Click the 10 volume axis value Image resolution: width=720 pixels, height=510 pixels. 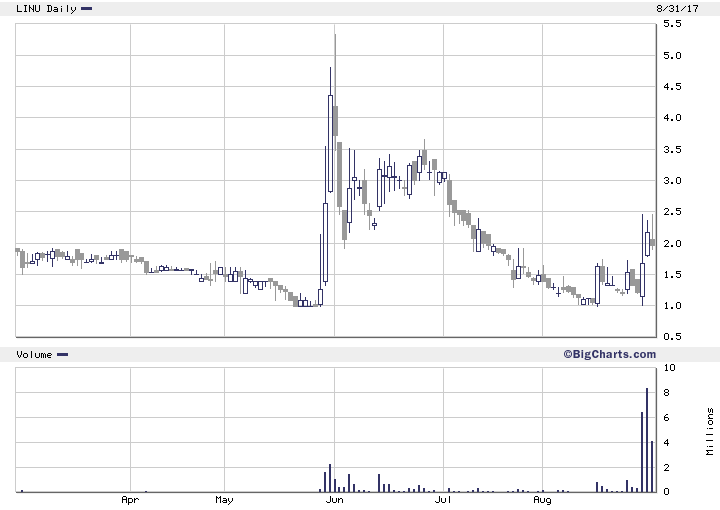tap(669, 368)
